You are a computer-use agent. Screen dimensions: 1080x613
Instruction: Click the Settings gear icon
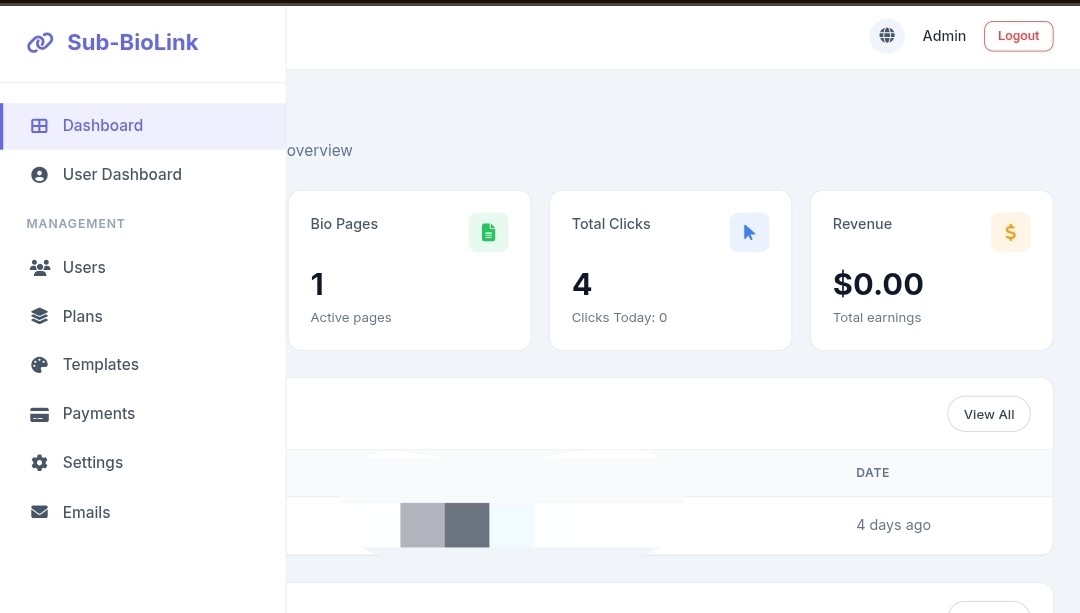tap(39, 463)
